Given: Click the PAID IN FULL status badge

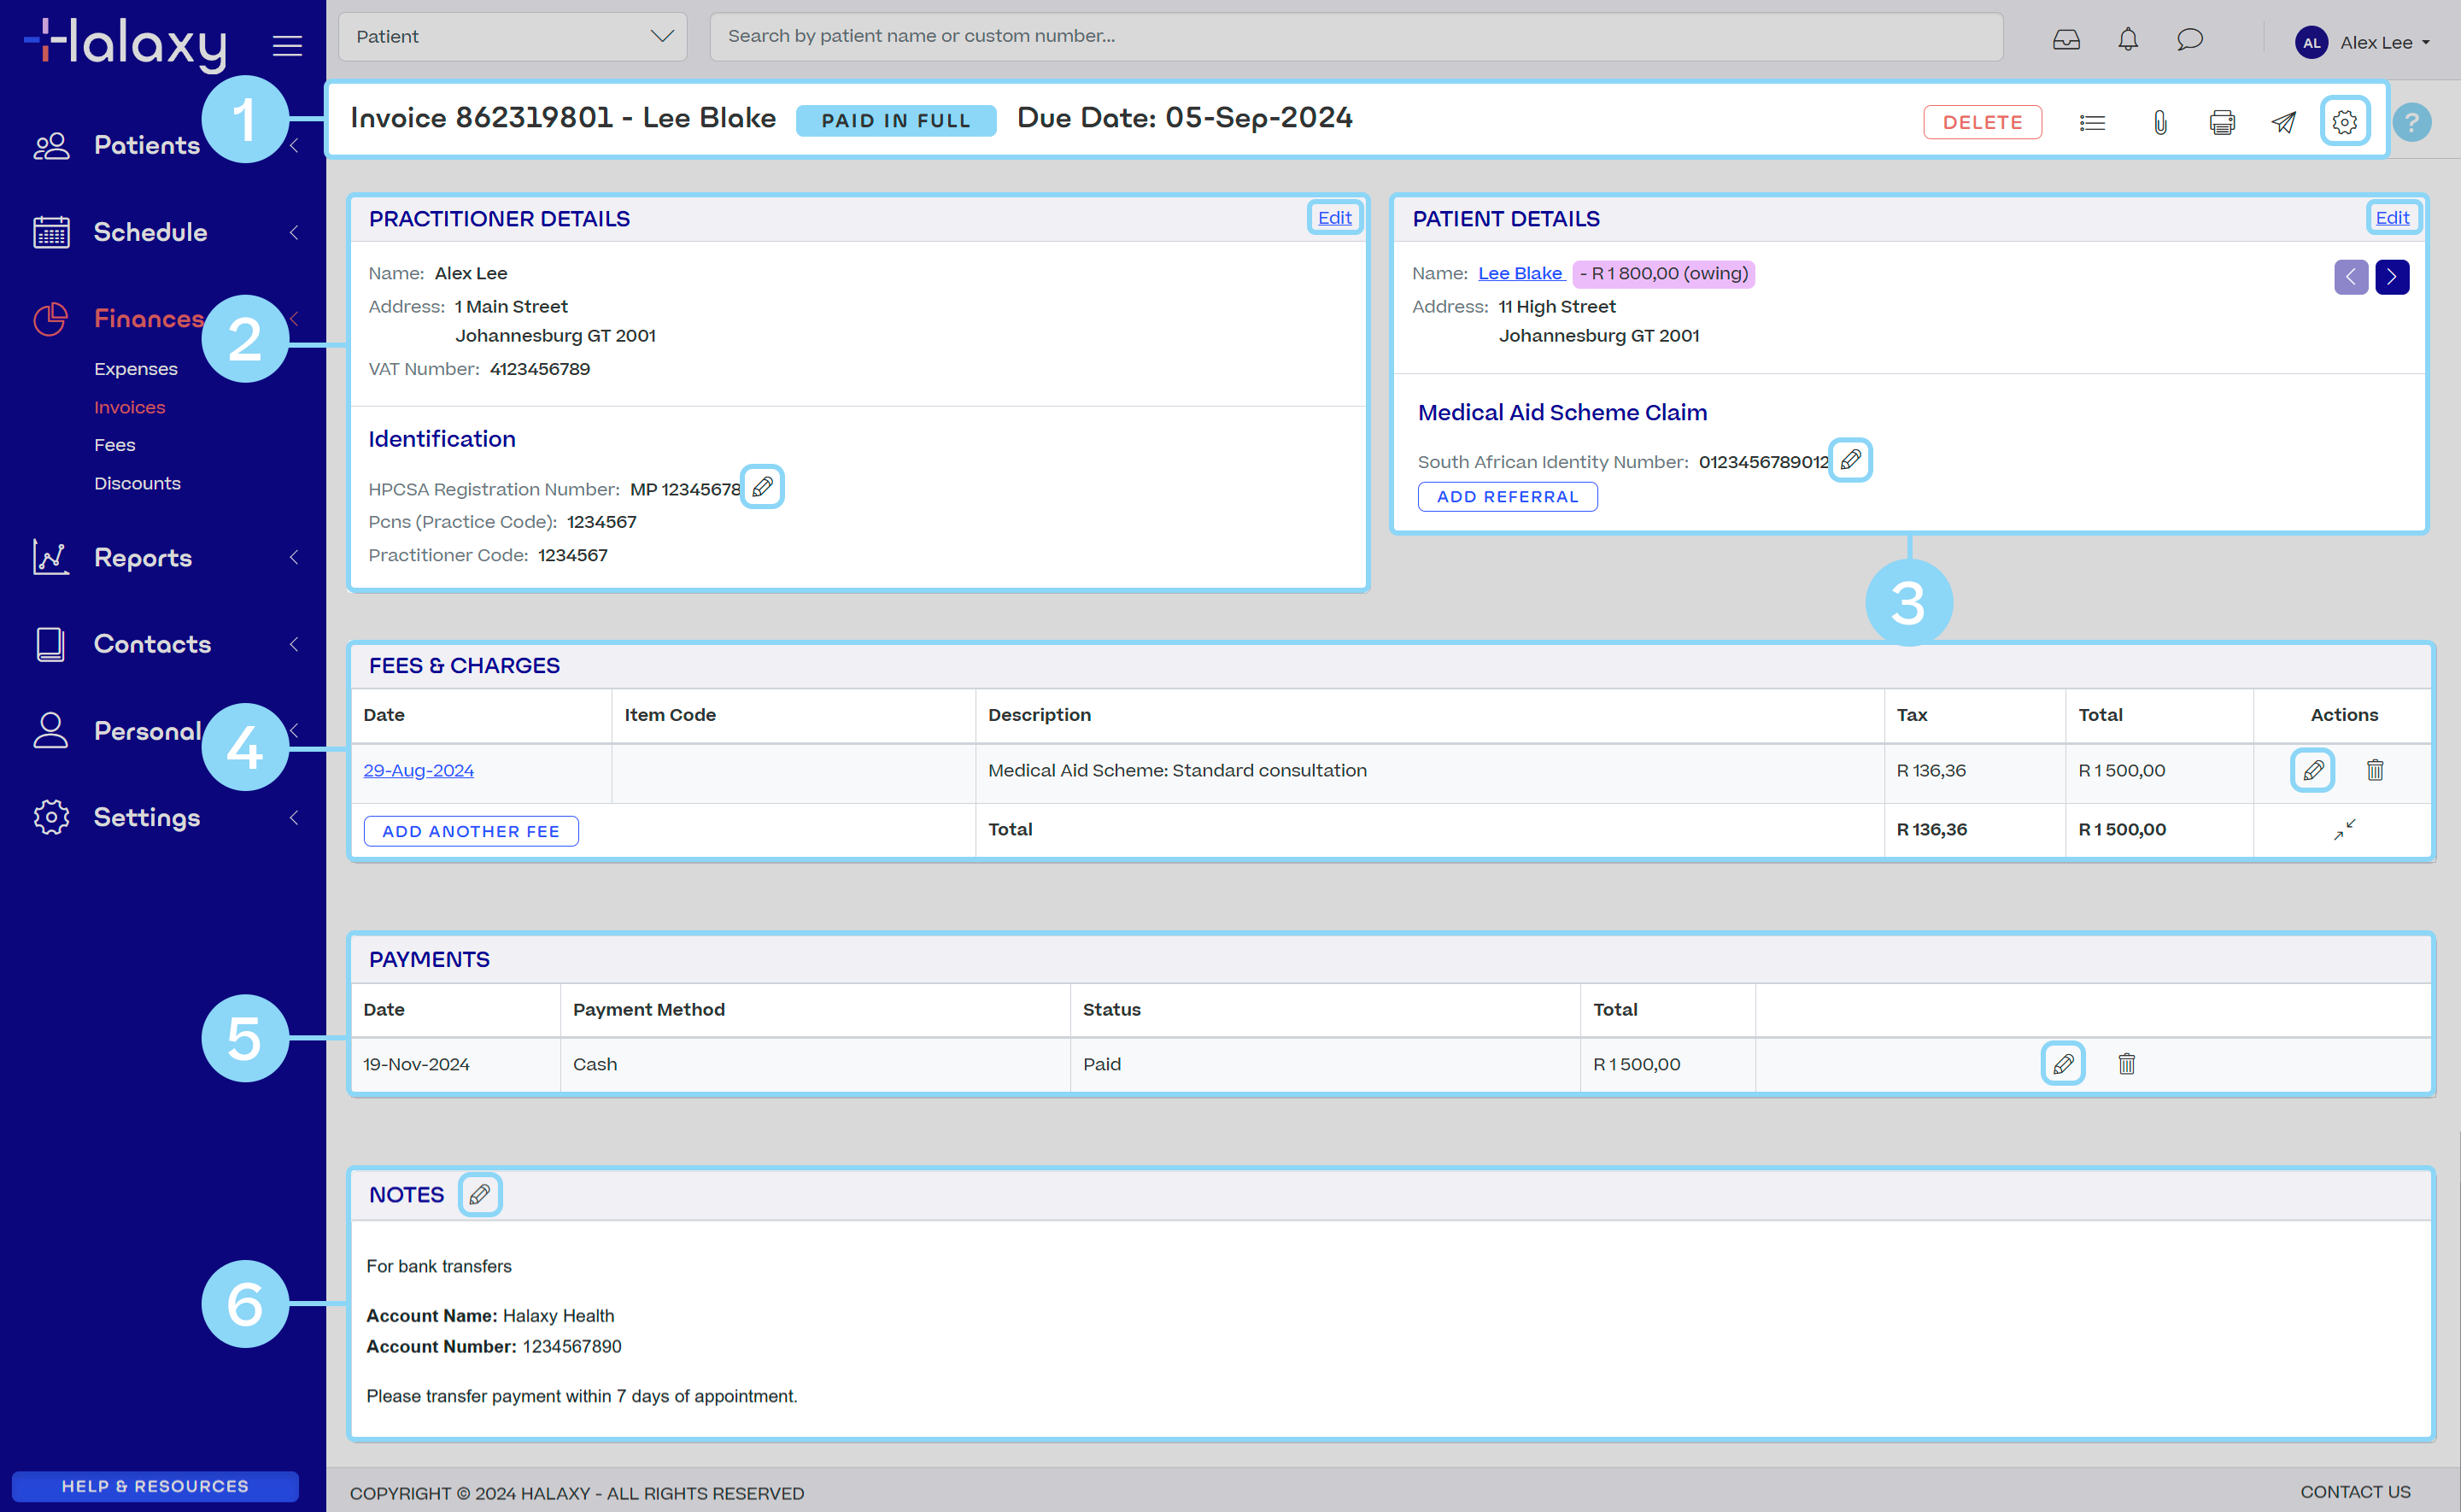Looking at the screenshot, I should pos(896,120).
